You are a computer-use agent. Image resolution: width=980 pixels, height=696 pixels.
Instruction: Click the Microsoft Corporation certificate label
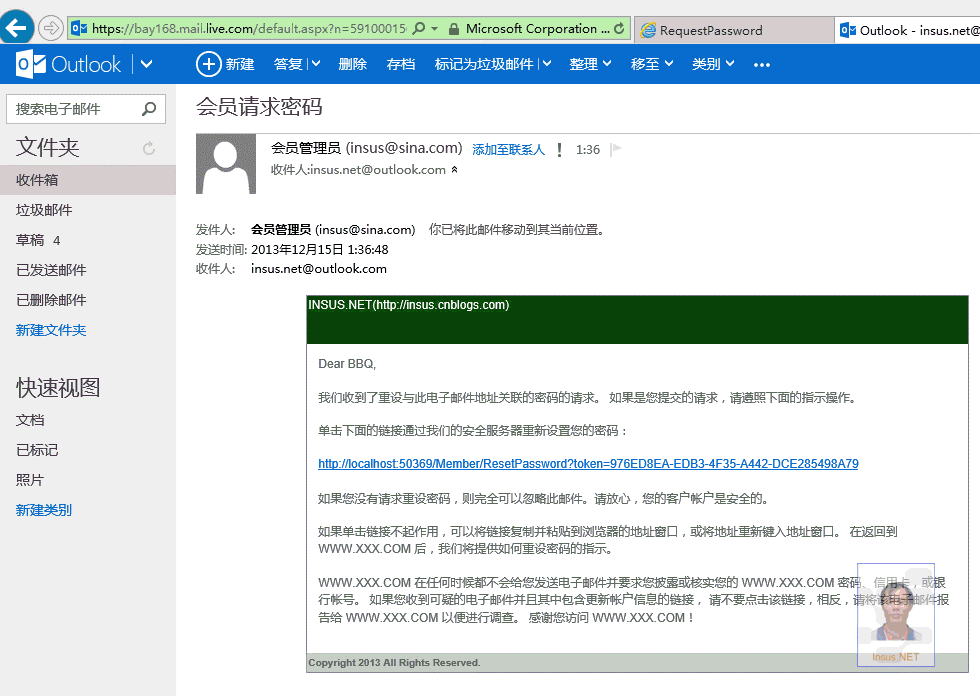coord(538,29)
